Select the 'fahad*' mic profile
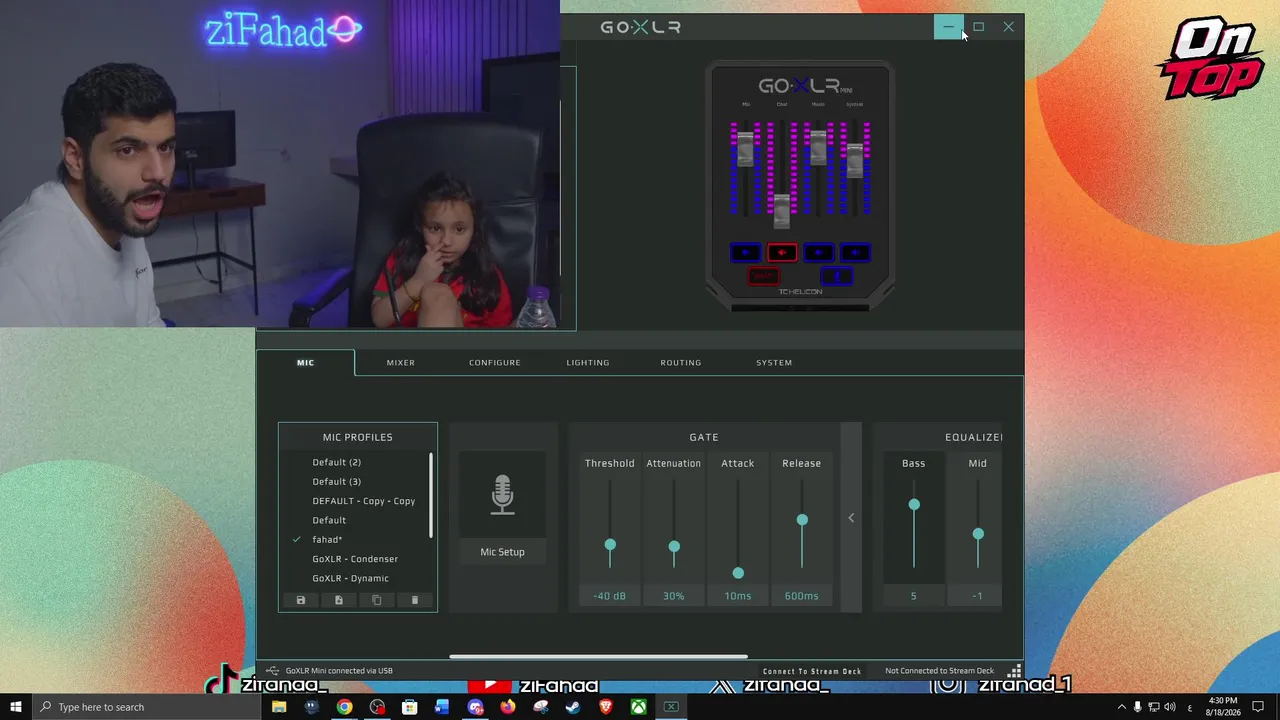Screen dimensions: 1280x720 pos(327,539)
